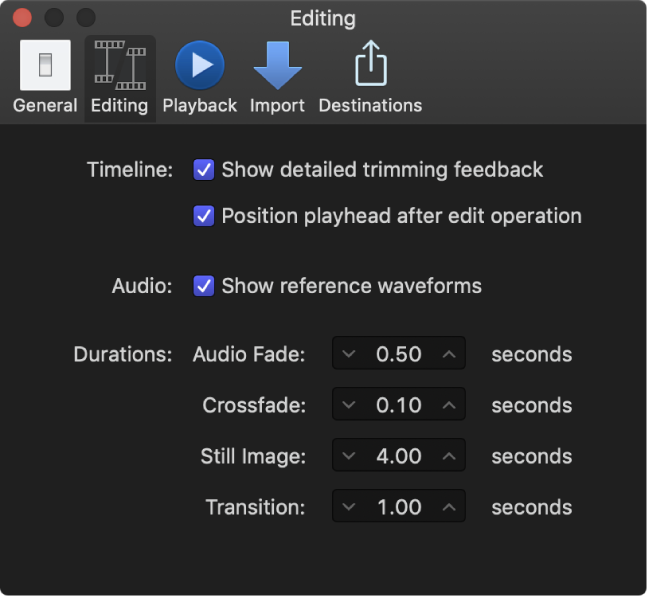The width and height of the screenshot is (649, 596).
Task: Decrease Still Image duration with down chevron
Action: click(x=348, y=456)
